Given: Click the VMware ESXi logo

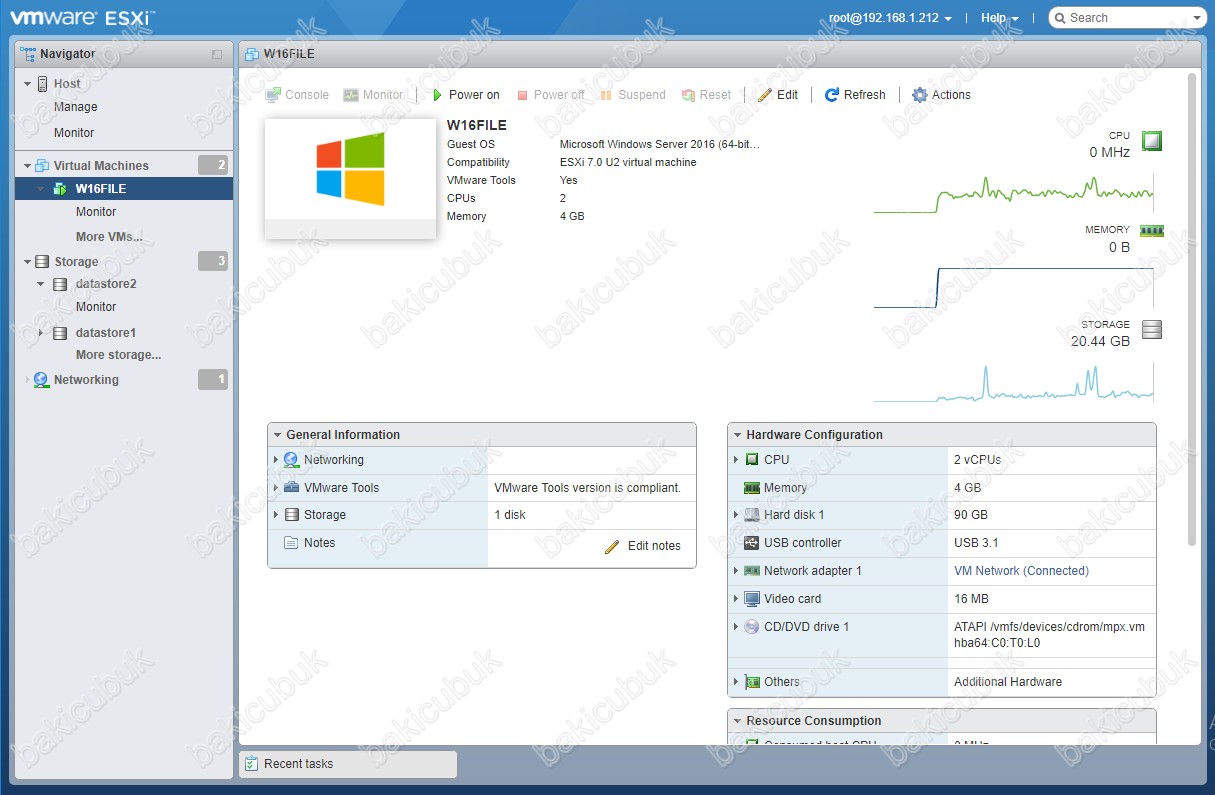Looking at the screenshot, I should (82, 17).
